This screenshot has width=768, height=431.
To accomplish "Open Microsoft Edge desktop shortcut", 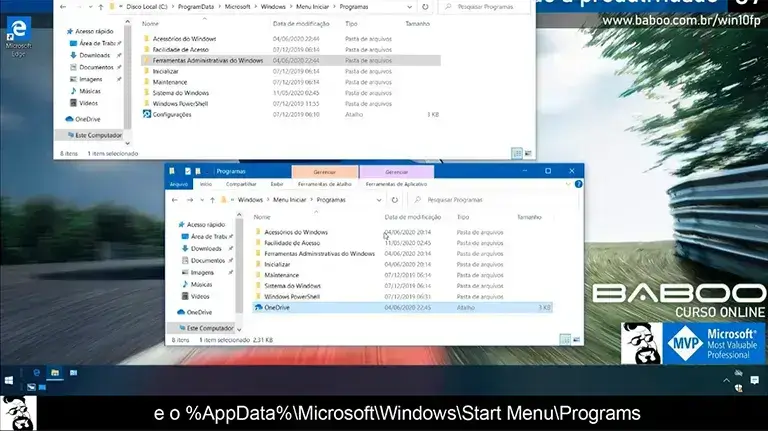I will click(19, 37).
